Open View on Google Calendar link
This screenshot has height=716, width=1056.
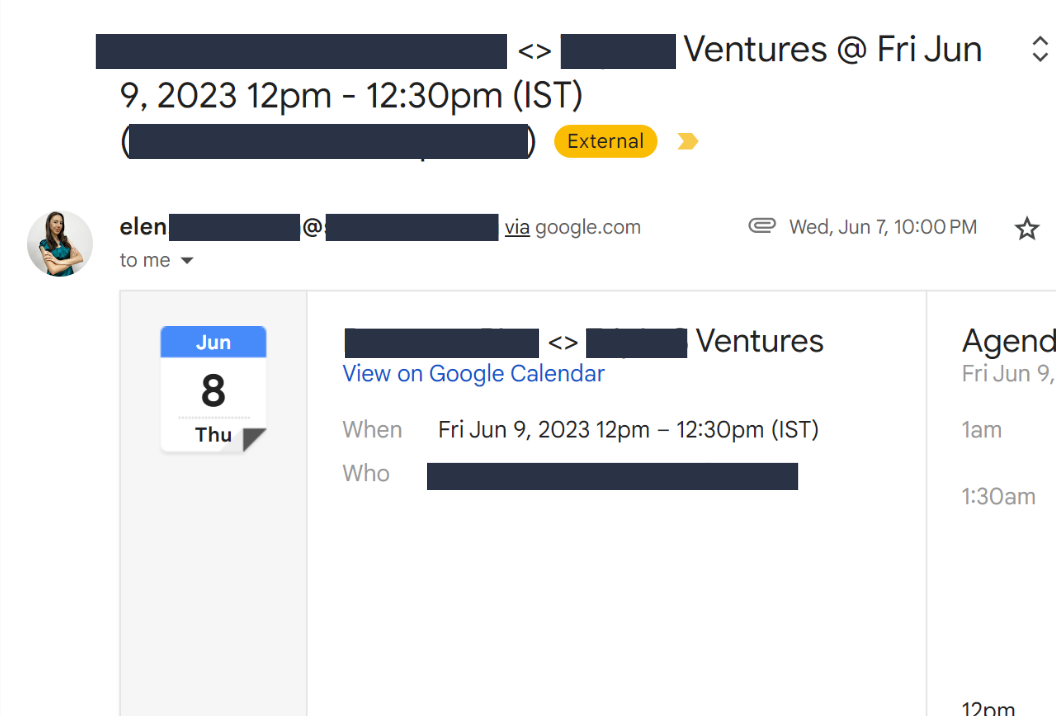click(473, 374)
